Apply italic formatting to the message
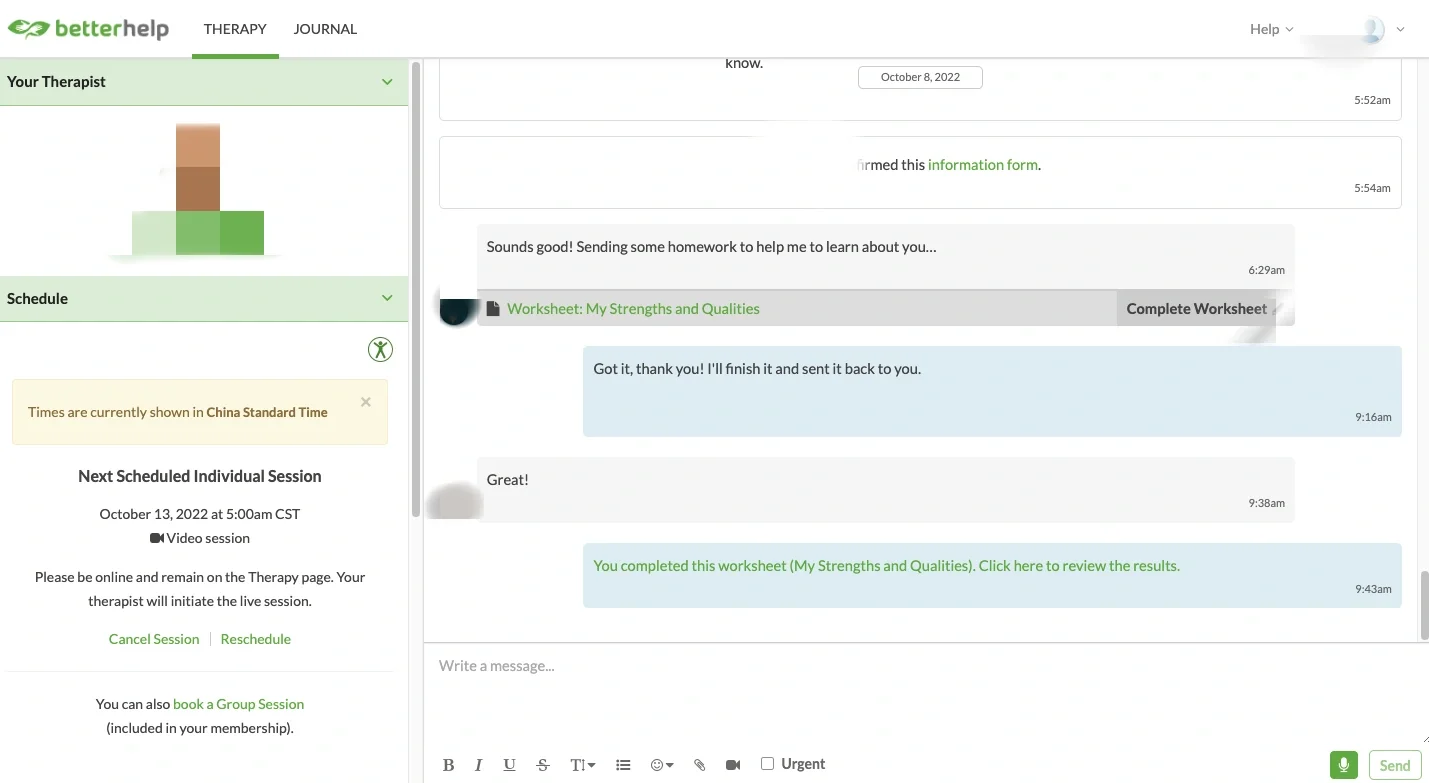Image resolution: width=1429 pixels, height=783 pixels. [x=478, y=765]
